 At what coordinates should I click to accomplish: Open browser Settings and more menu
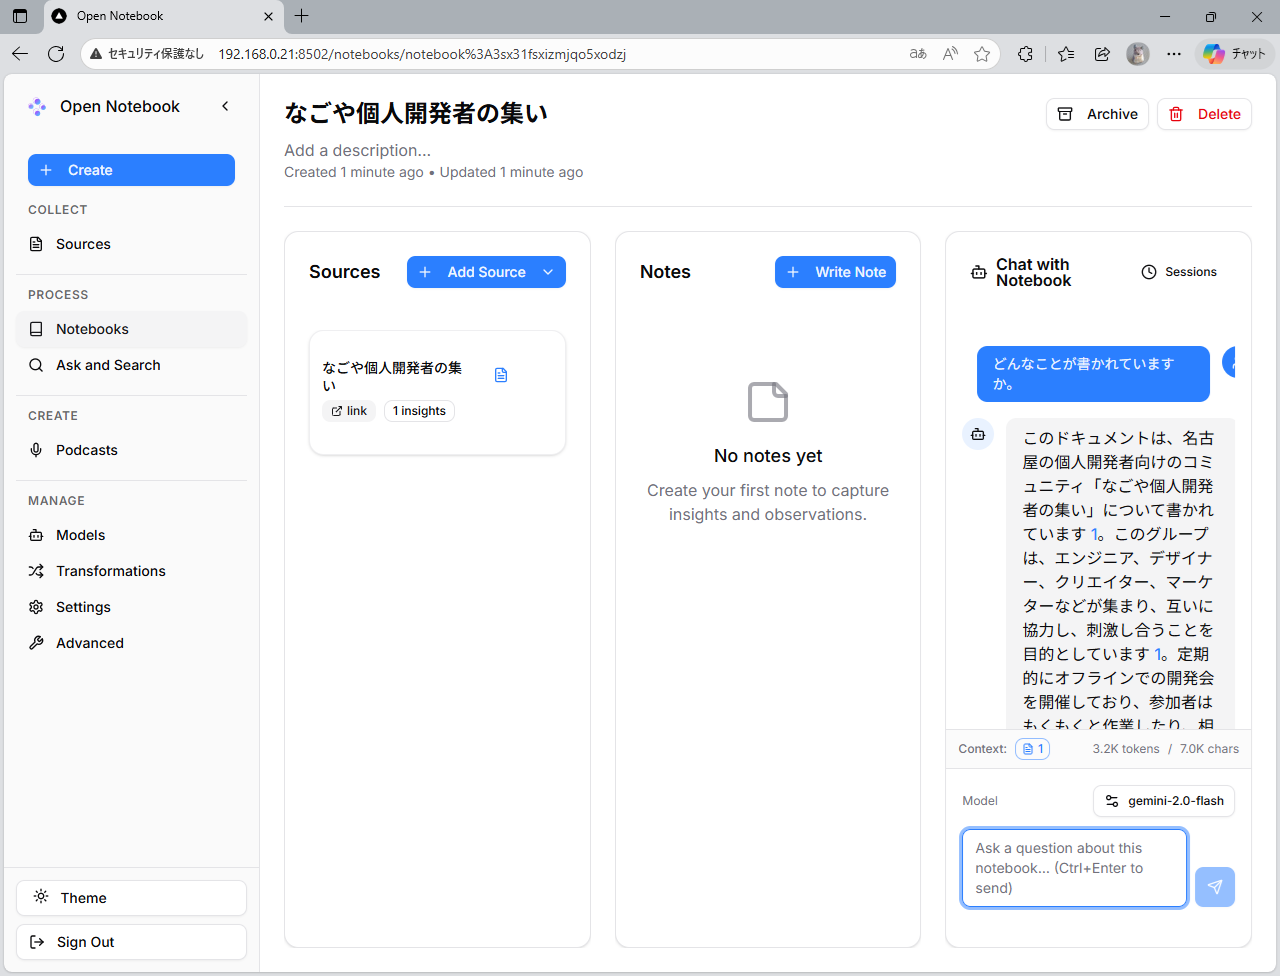click(x=1174, y=54)
